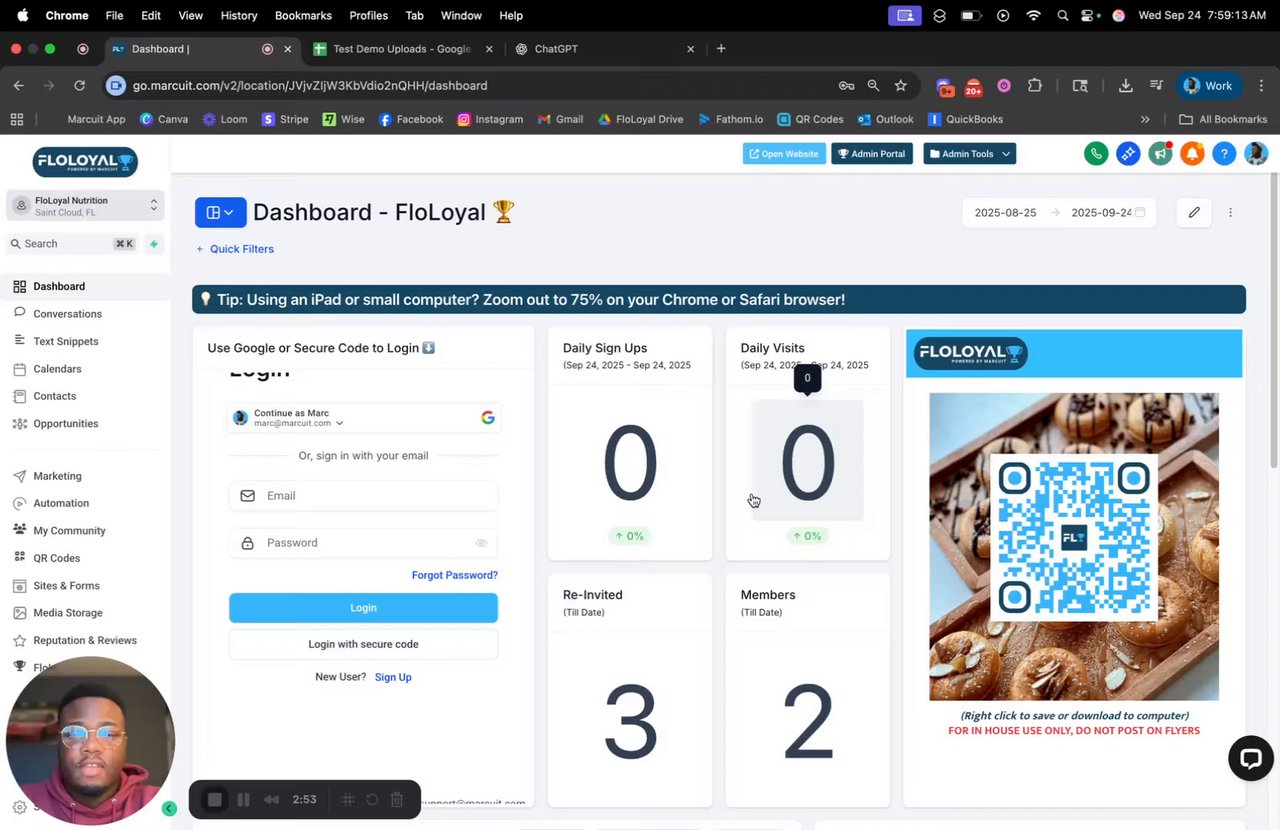The width and height of the screenshot is (1280, 830).
Task: Expand the marc@marcuit.com account chevron
Action: (x=339, y=424)
